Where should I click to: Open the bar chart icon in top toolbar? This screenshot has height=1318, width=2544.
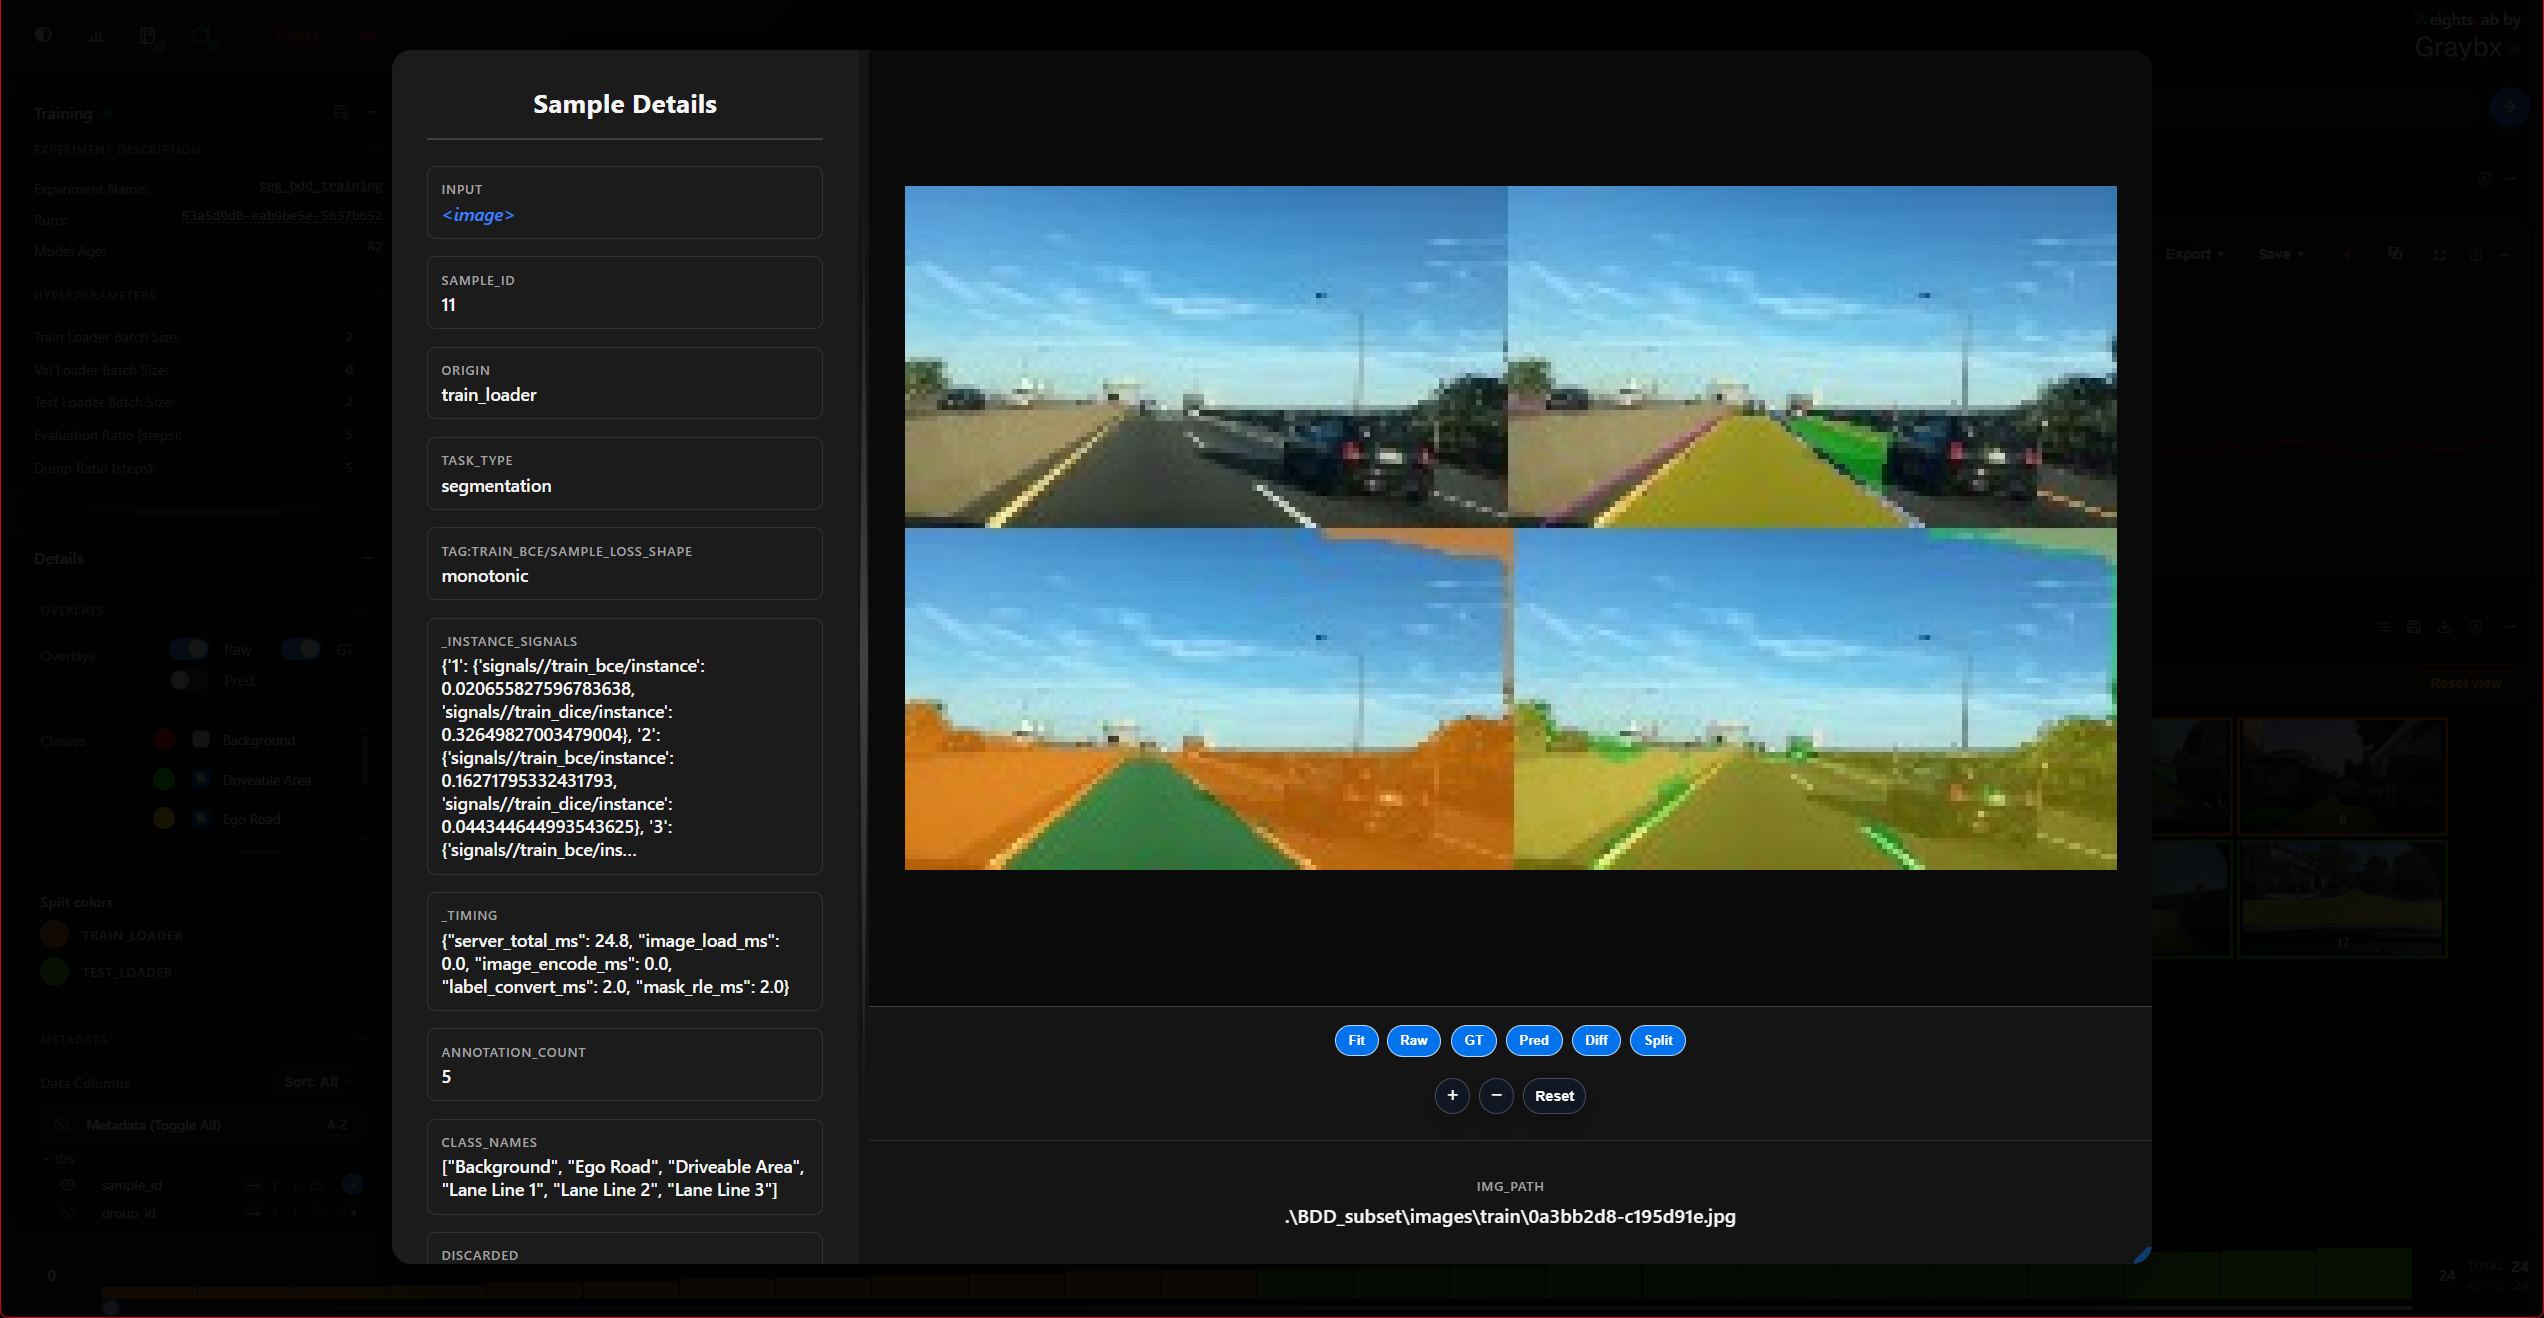click(x=96, y=35)
